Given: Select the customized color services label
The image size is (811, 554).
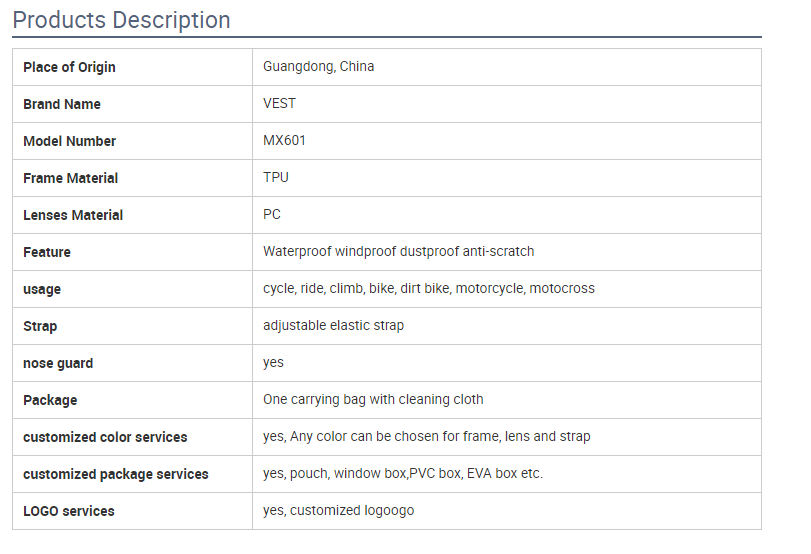Looking at the screenshot, I should coord(105,437).
